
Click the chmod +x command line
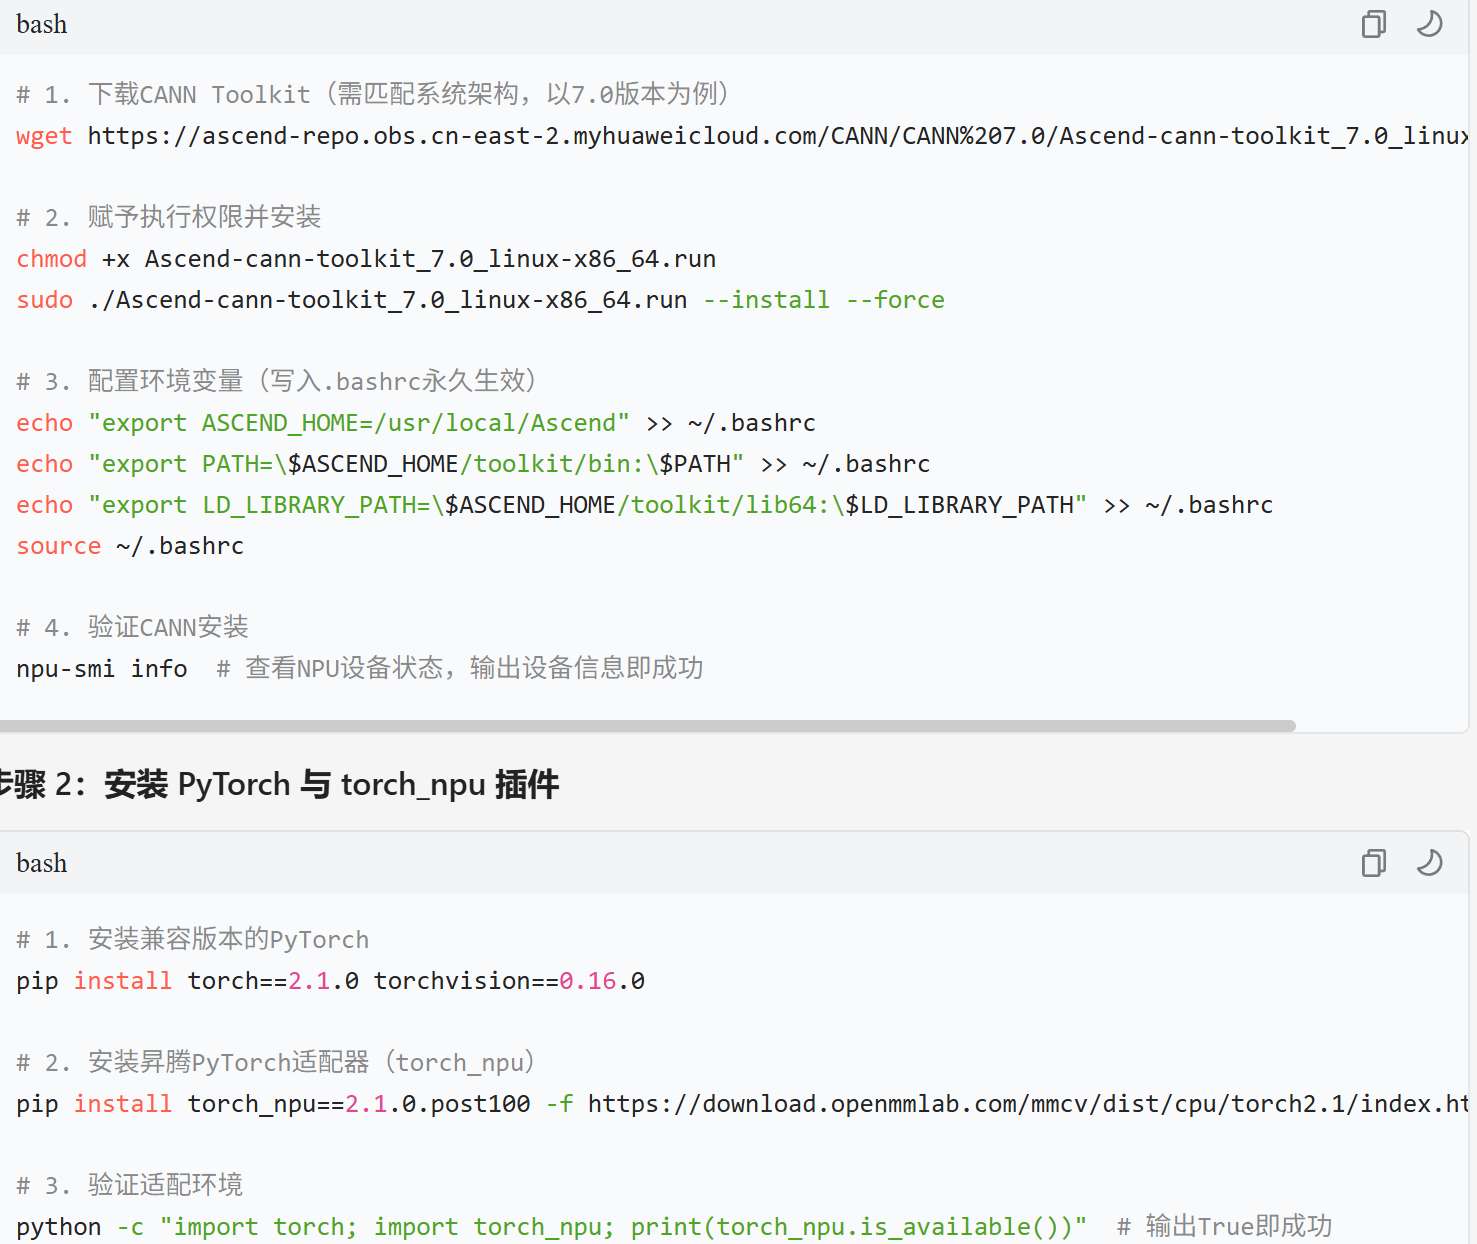366,259
